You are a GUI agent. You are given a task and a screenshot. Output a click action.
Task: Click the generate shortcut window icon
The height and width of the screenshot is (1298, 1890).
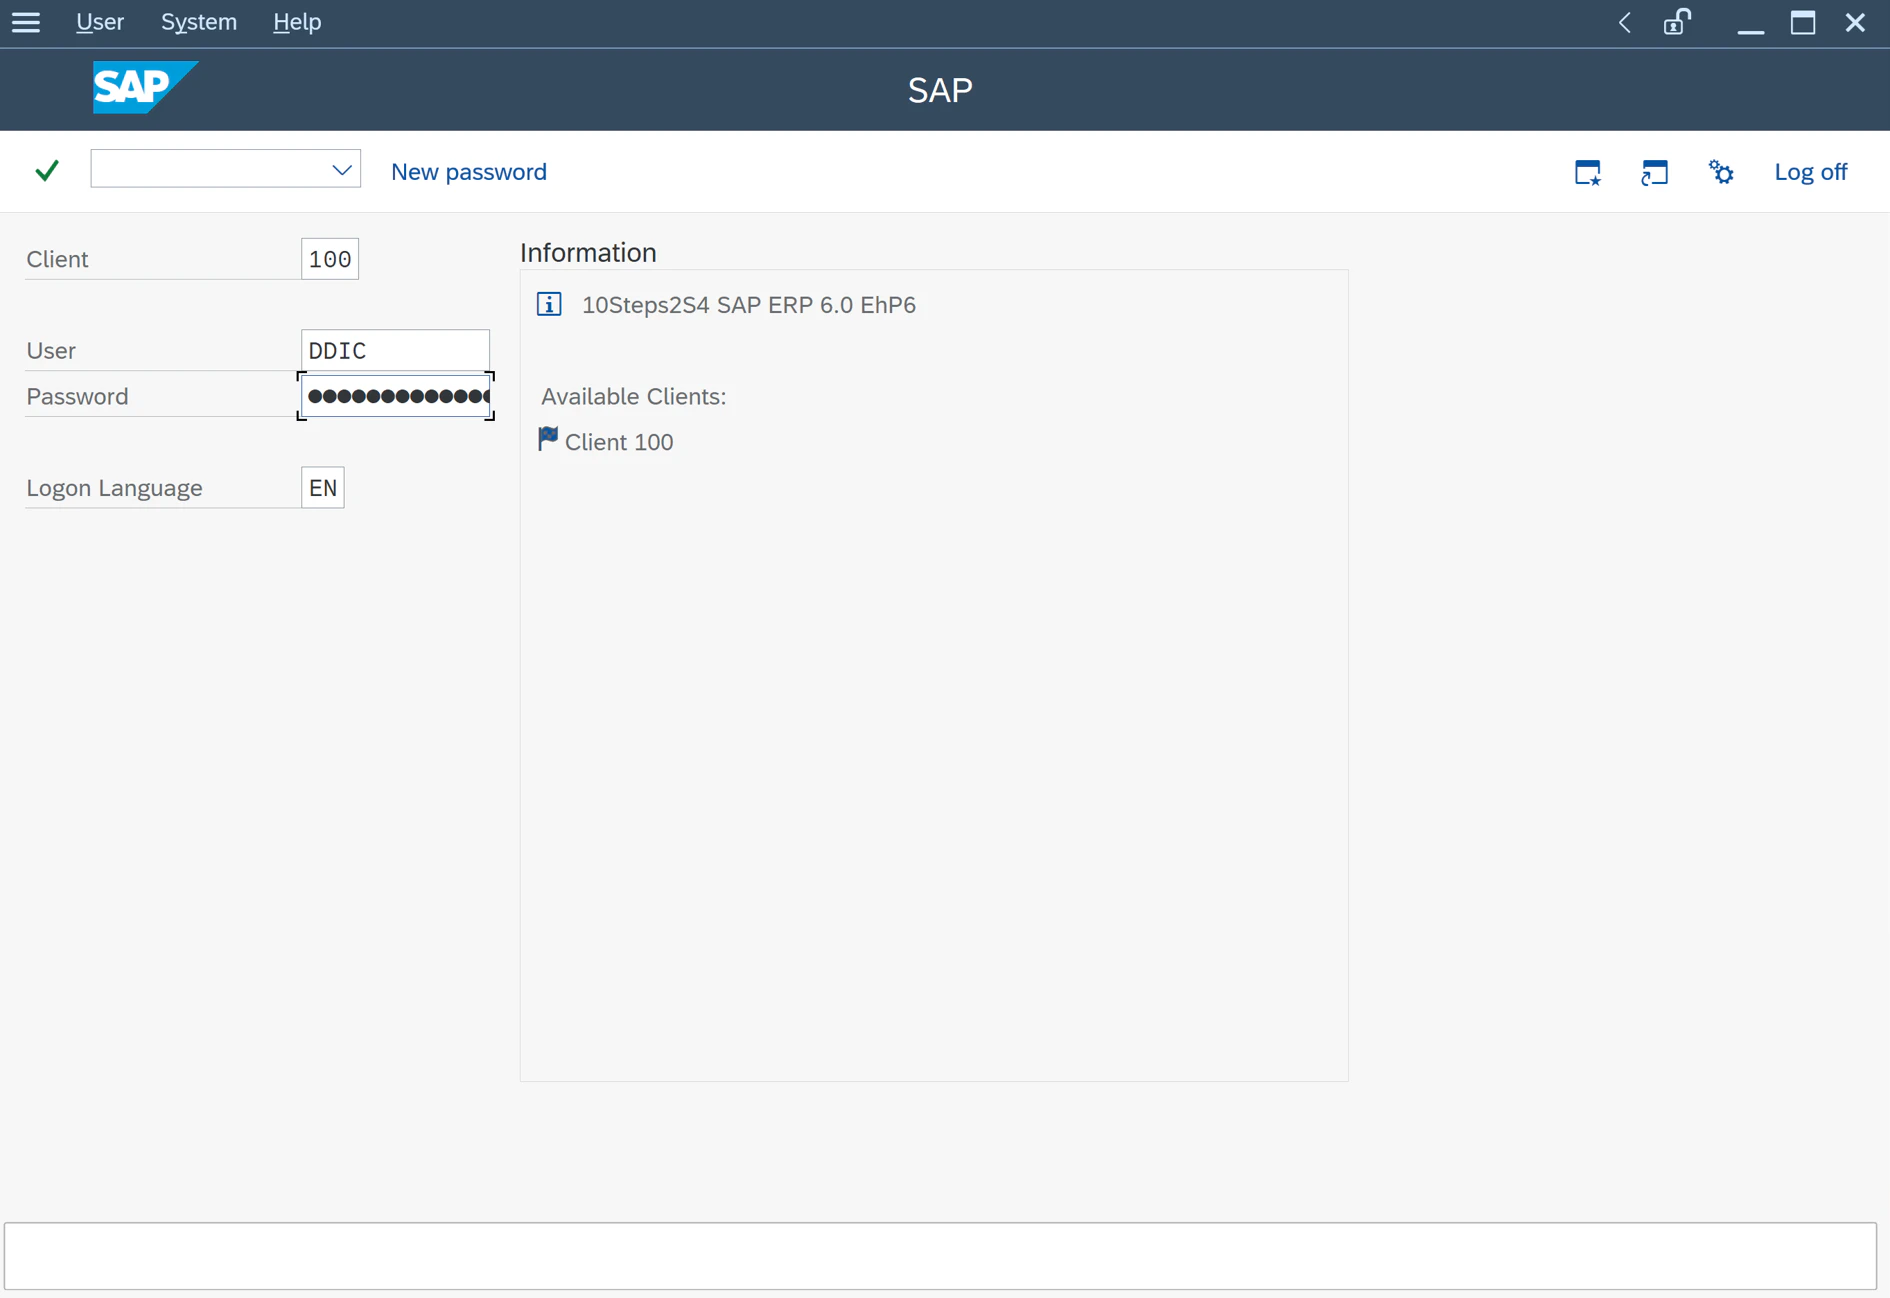(1655, 172)
